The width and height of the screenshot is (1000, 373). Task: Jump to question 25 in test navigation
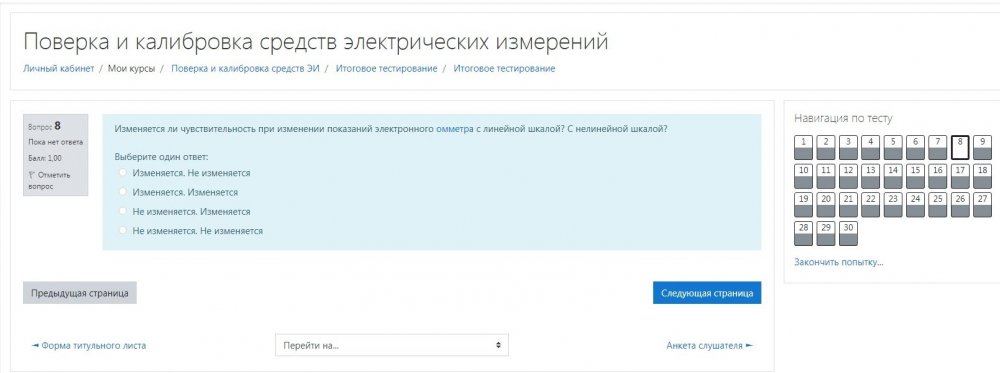938,205
